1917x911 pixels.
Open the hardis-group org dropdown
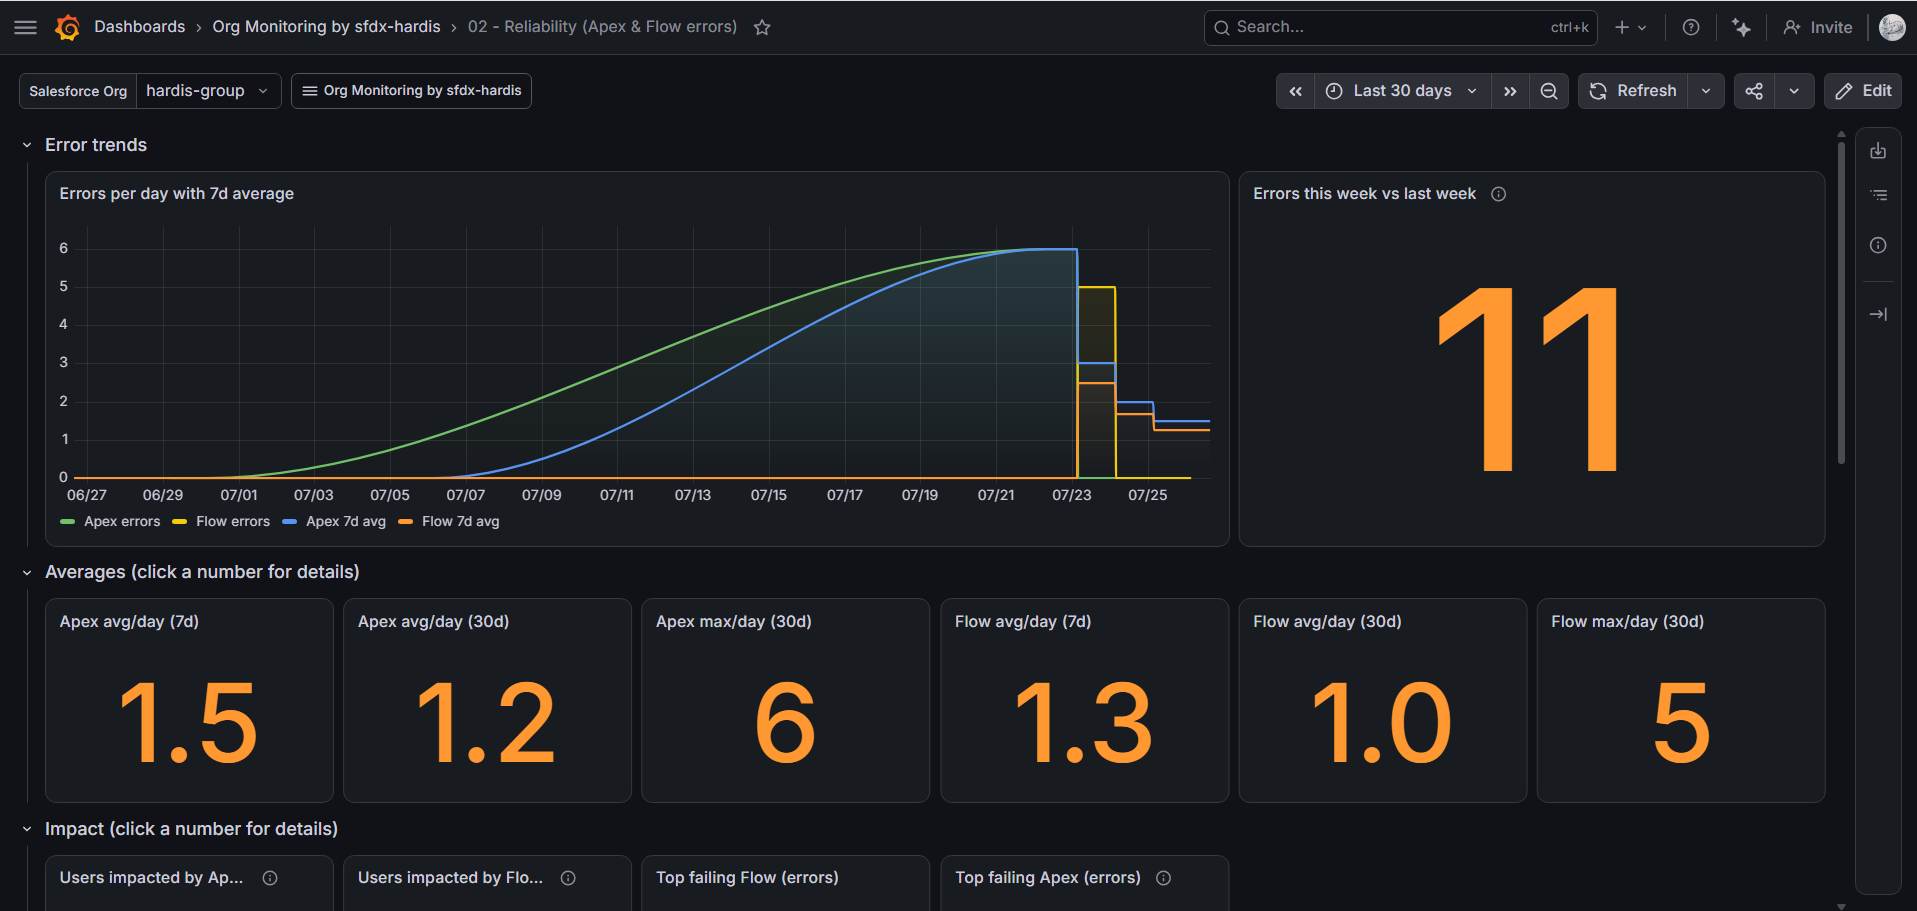[x=208, y=91]
